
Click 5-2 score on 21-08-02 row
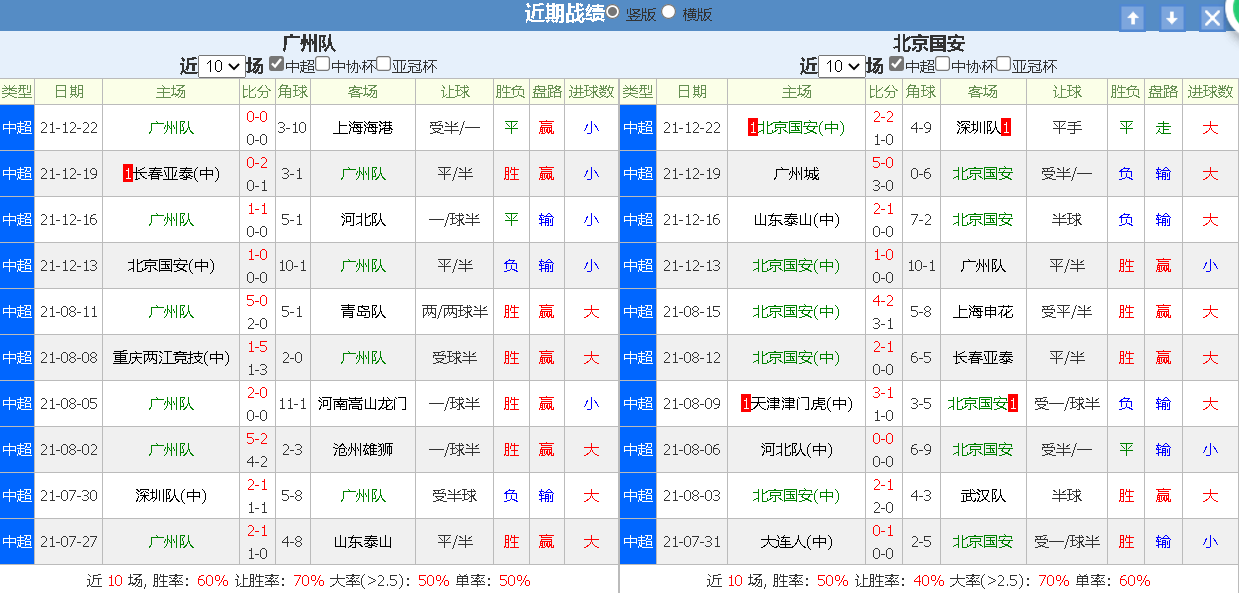click(257, 438)
